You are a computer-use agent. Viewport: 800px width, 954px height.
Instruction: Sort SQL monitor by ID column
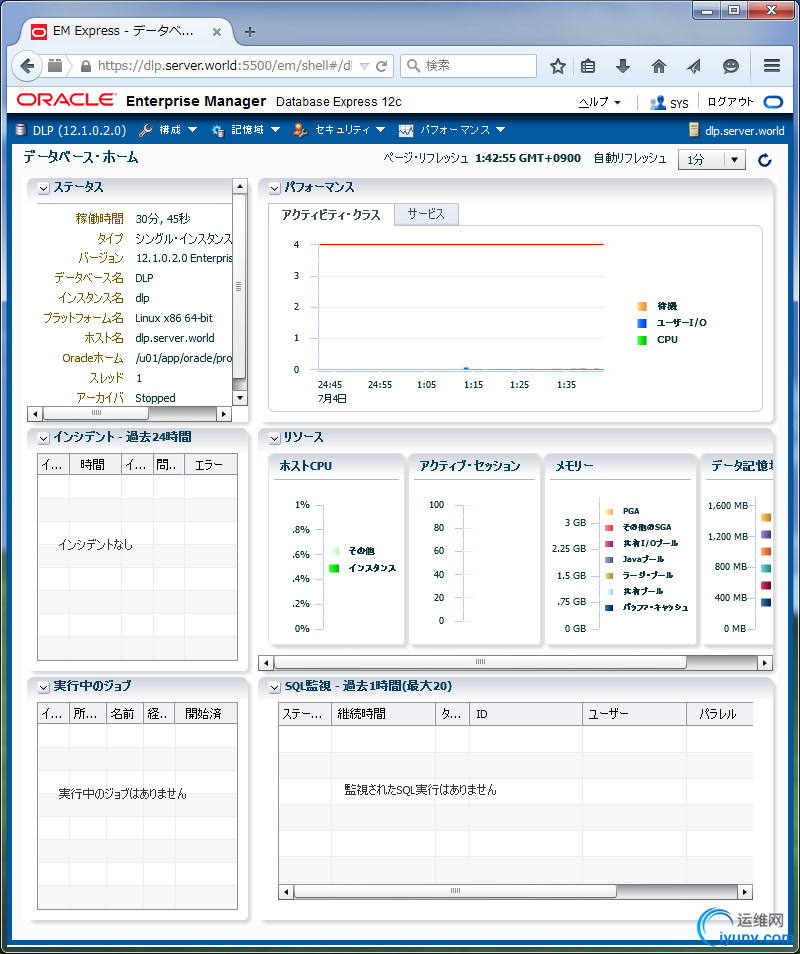[x=526, y=714]
